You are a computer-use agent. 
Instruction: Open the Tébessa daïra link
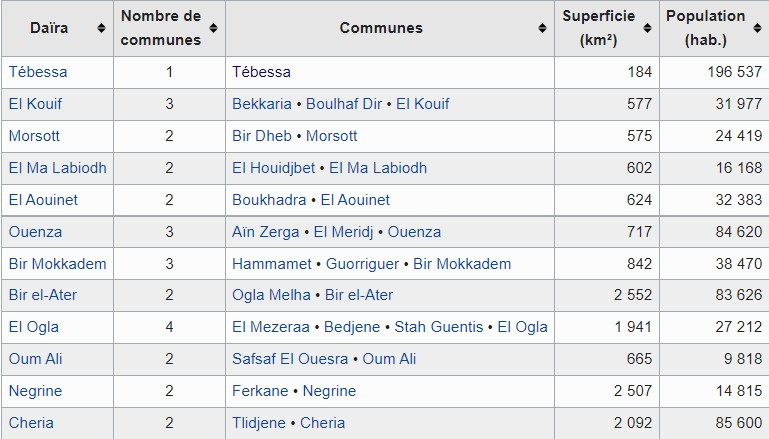tap(38, 72)
